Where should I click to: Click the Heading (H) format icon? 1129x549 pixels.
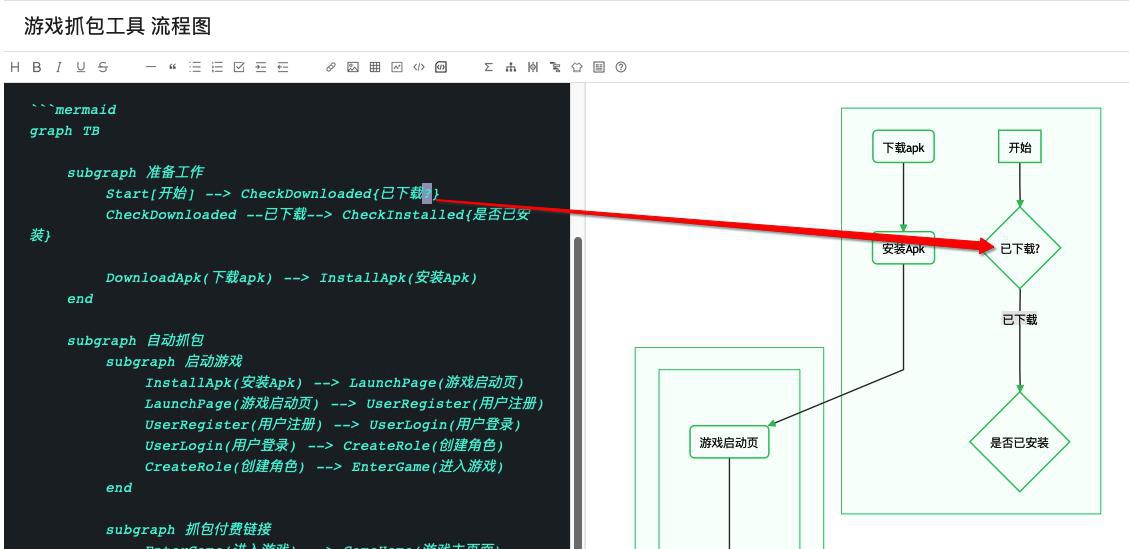point(15,67)
